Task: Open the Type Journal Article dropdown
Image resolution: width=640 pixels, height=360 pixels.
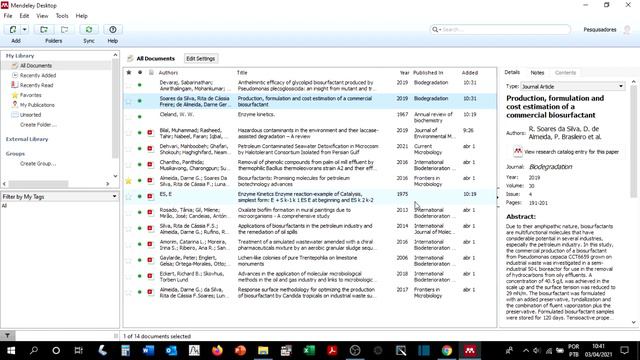Action: click(573, 87)
